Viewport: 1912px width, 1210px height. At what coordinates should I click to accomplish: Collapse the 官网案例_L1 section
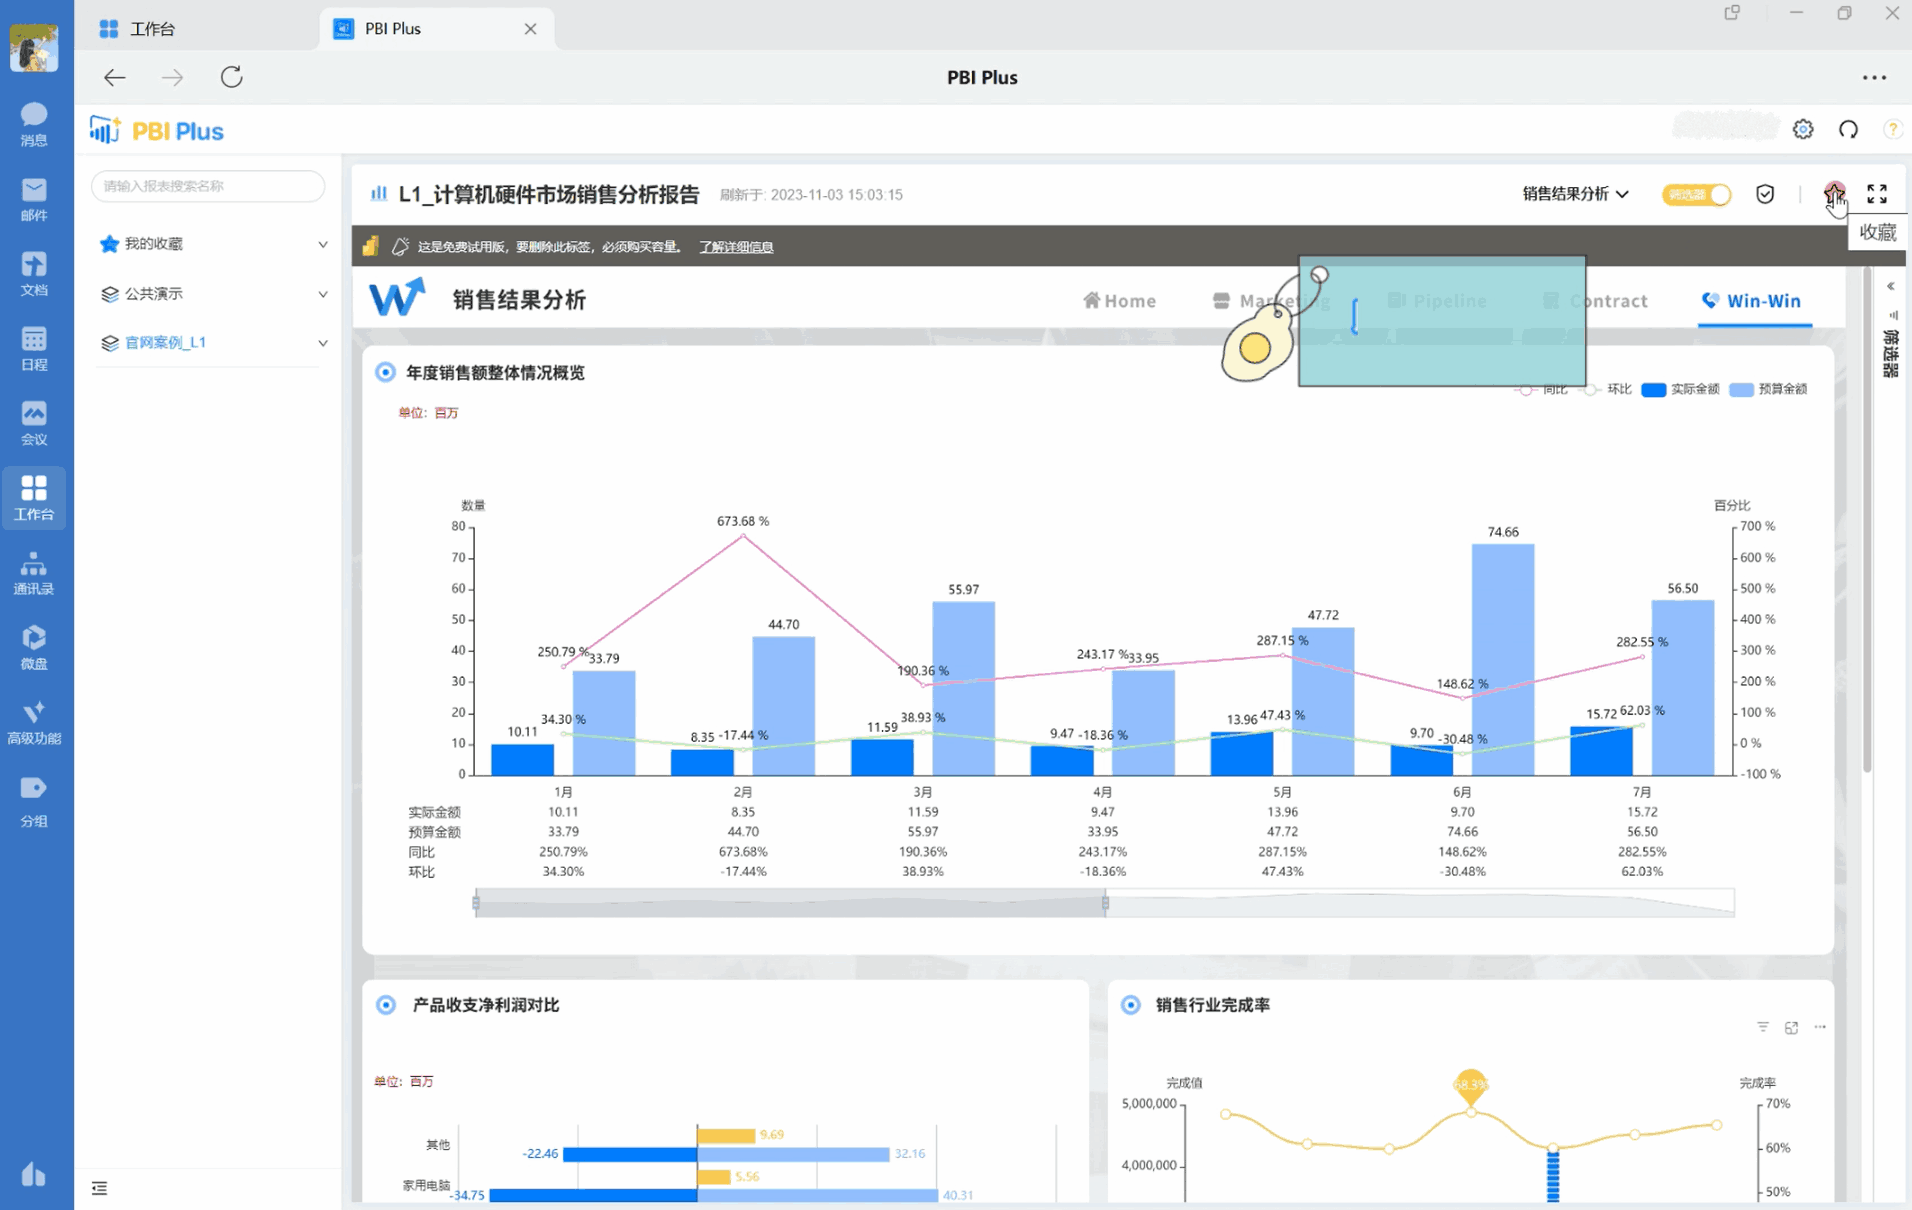[x=323, y=342]
